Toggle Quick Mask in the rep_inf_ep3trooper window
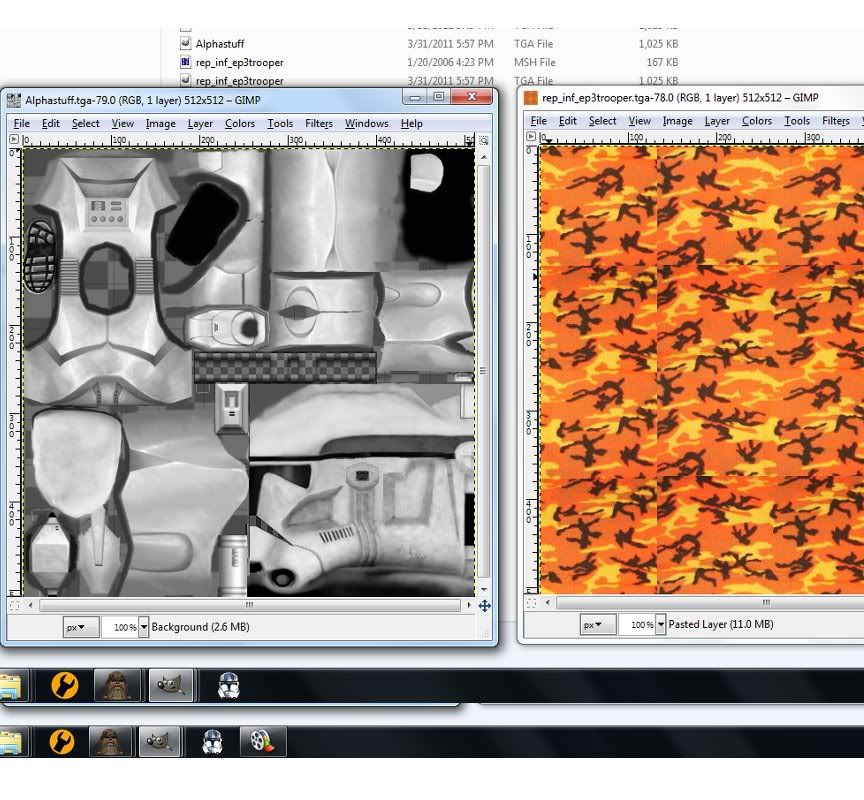 pyautogui.click(x=531, y=603)
